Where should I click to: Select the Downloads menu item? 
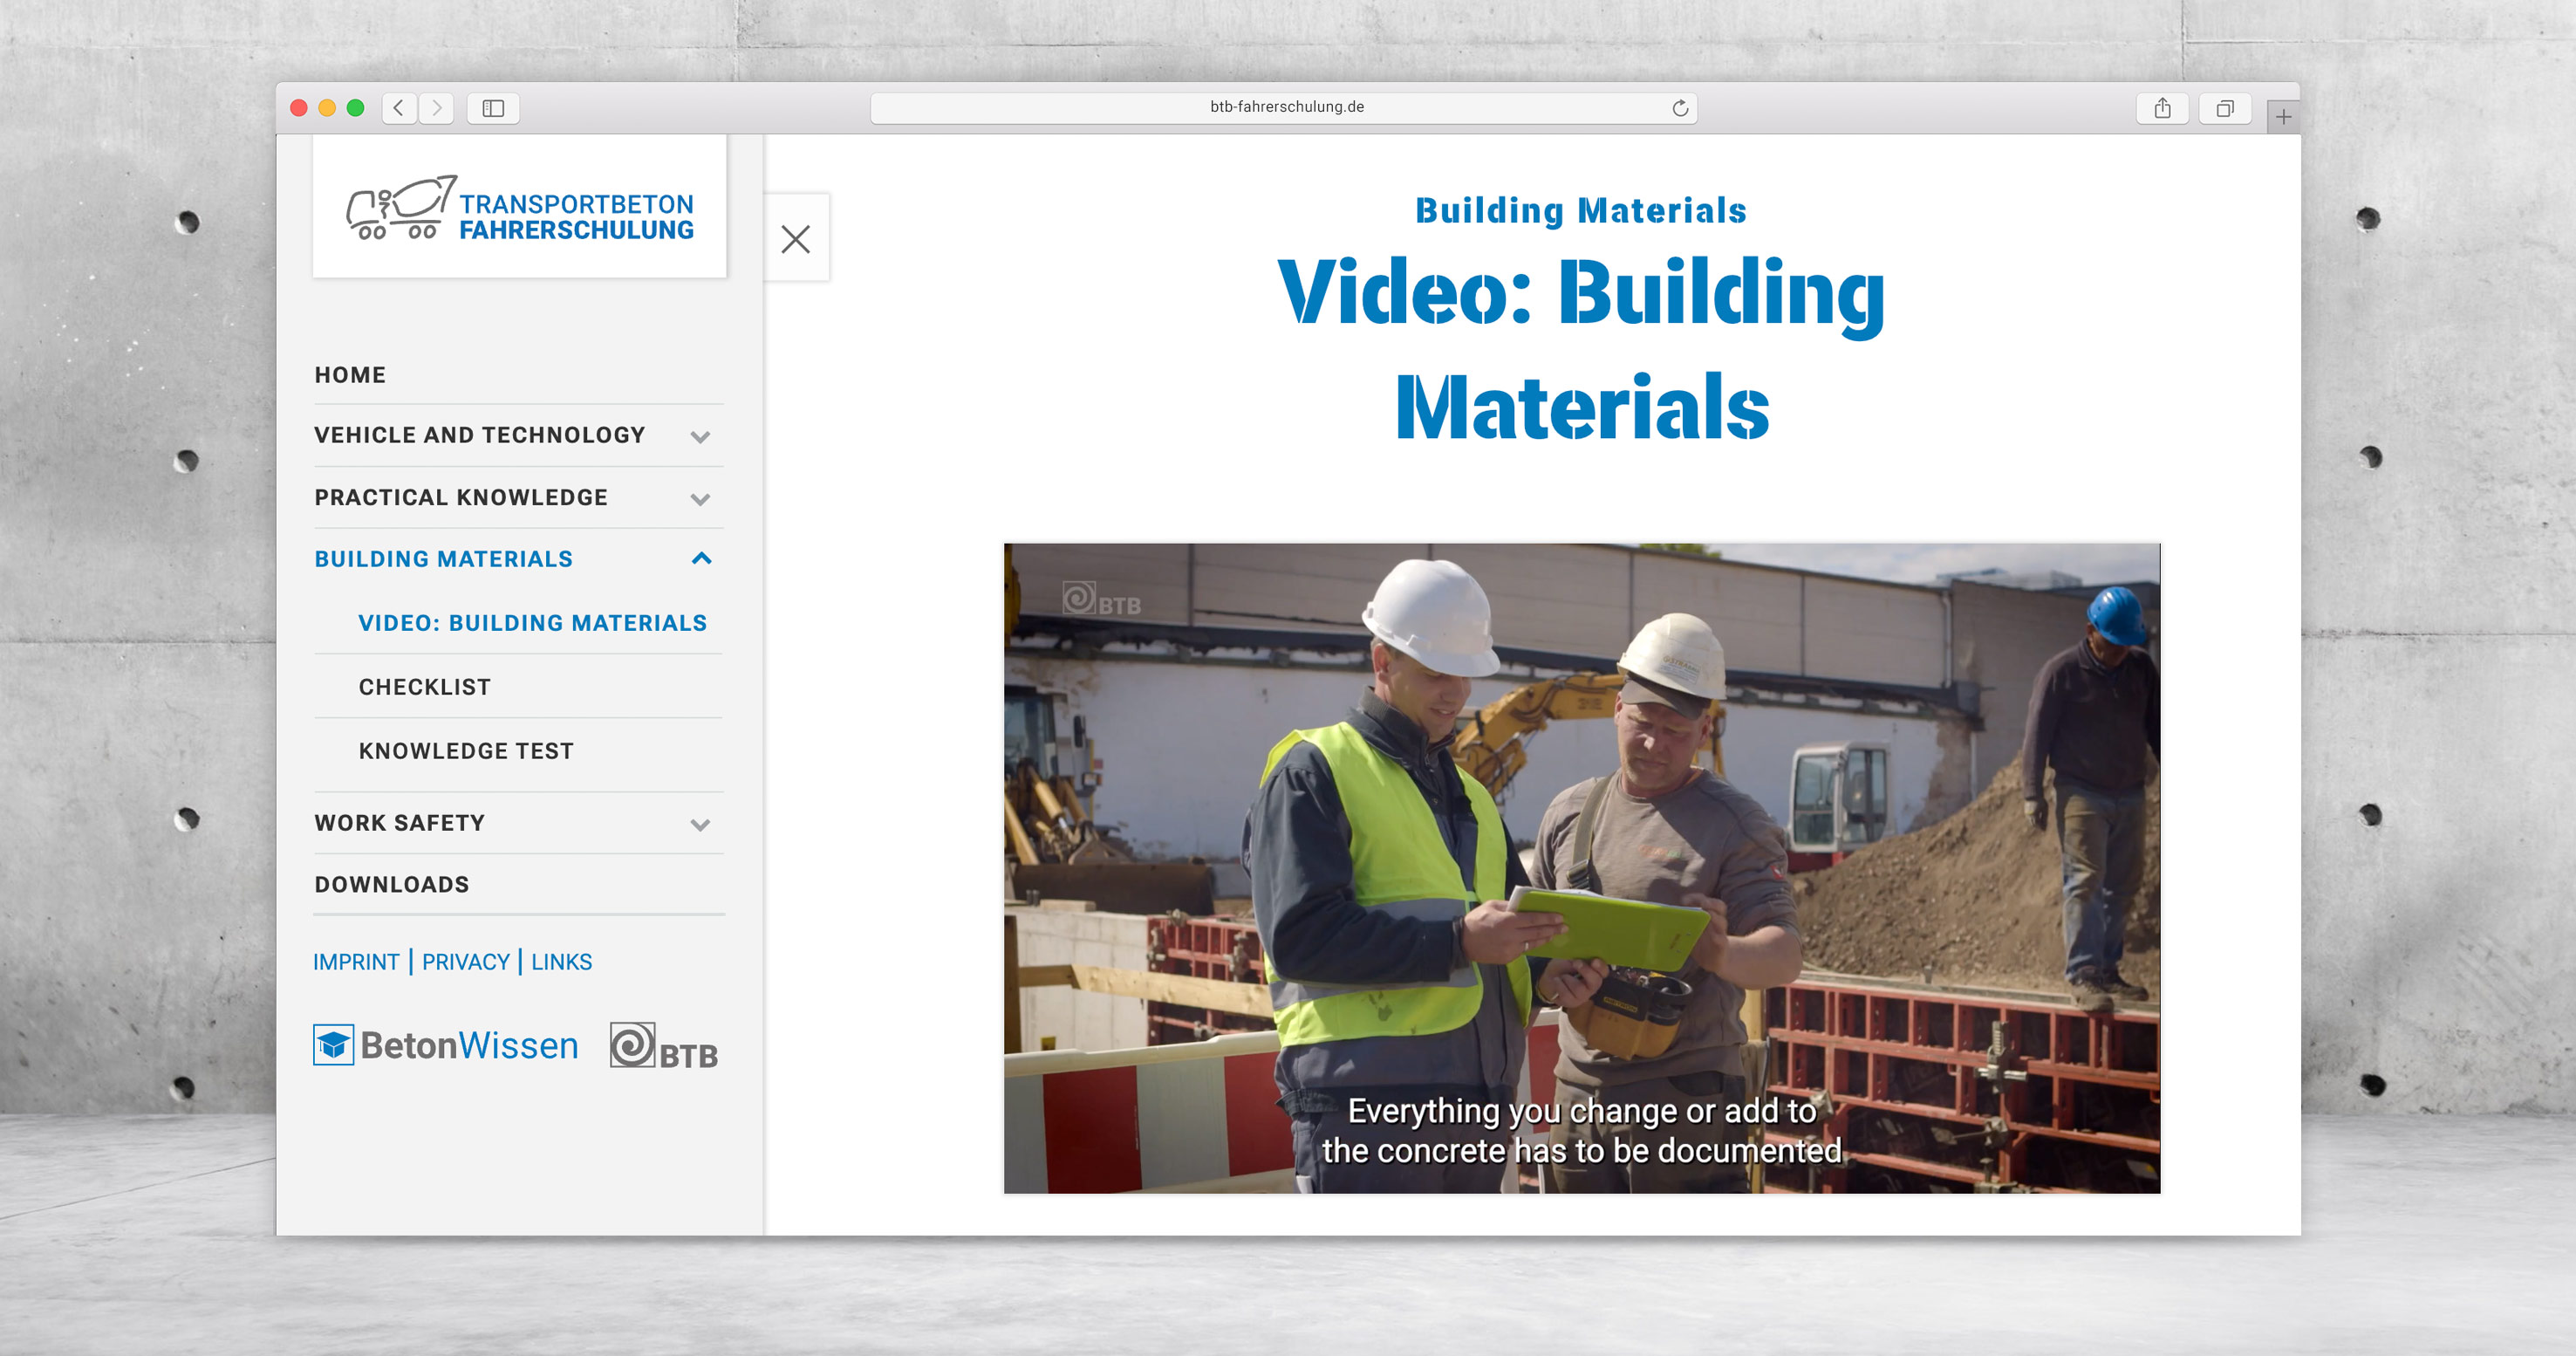tap(392, 884)
